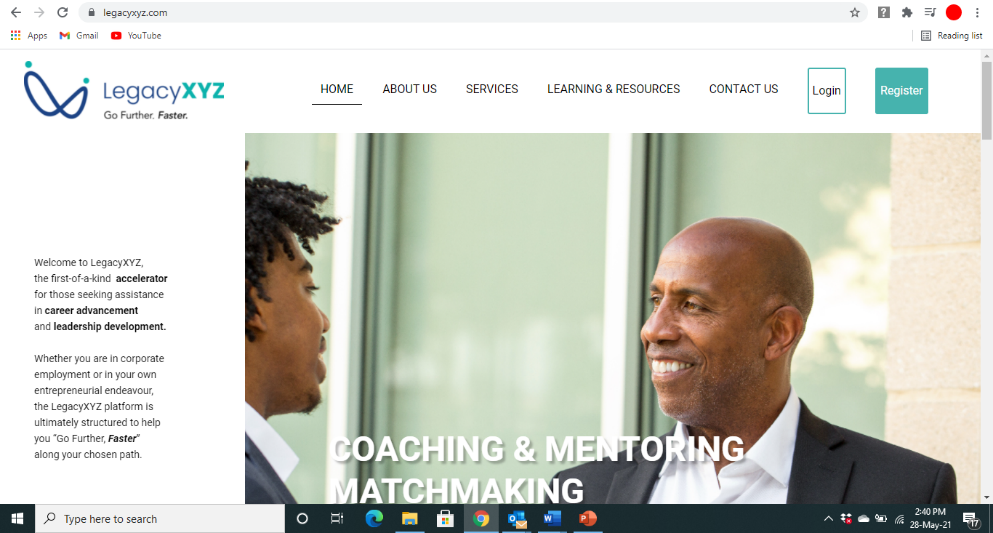Click the red profile avatar icon
993x533 pixels.
pyautogui.click(x=954, y=12)
